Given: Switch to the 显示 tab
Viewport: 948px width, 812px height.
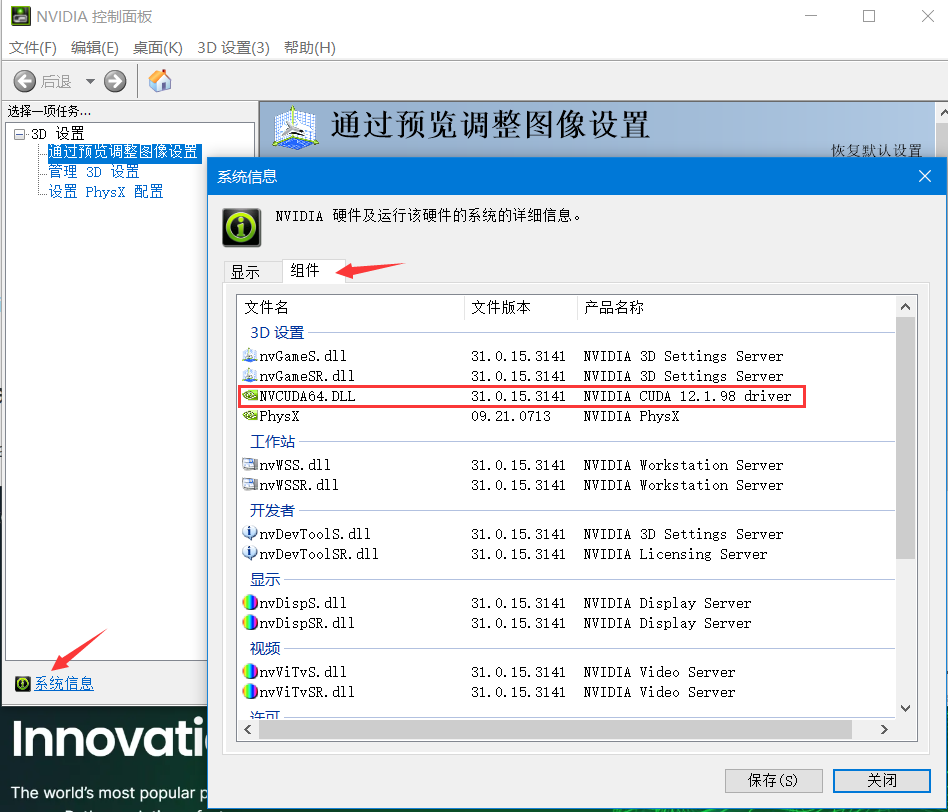Looking at the screenshot, I should (x=252, y=272).
